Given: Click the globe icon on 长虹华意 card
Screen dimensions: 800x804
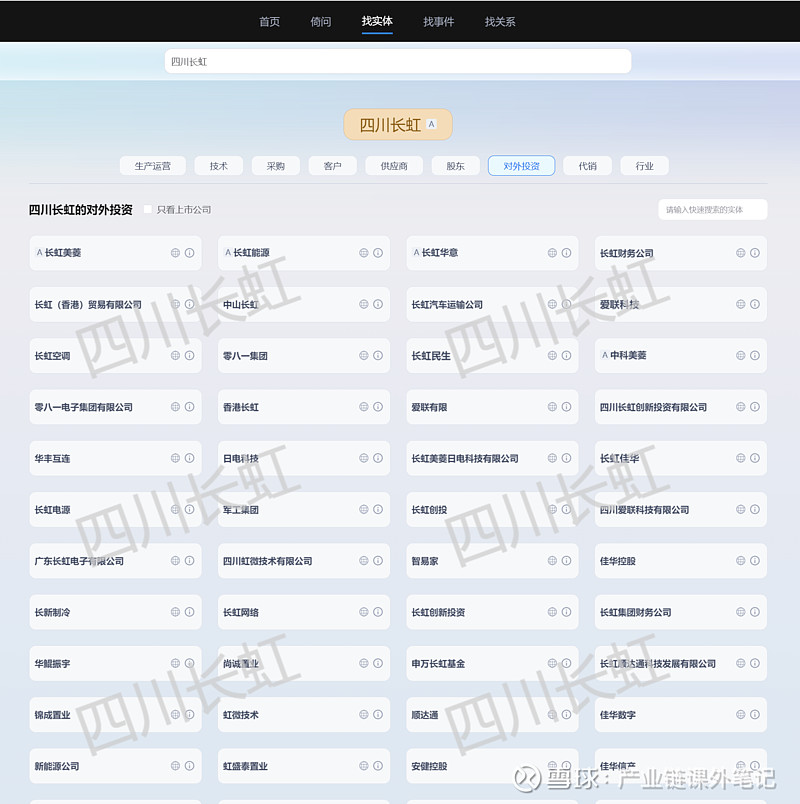Looking at the screenshot, I should 552,253.
